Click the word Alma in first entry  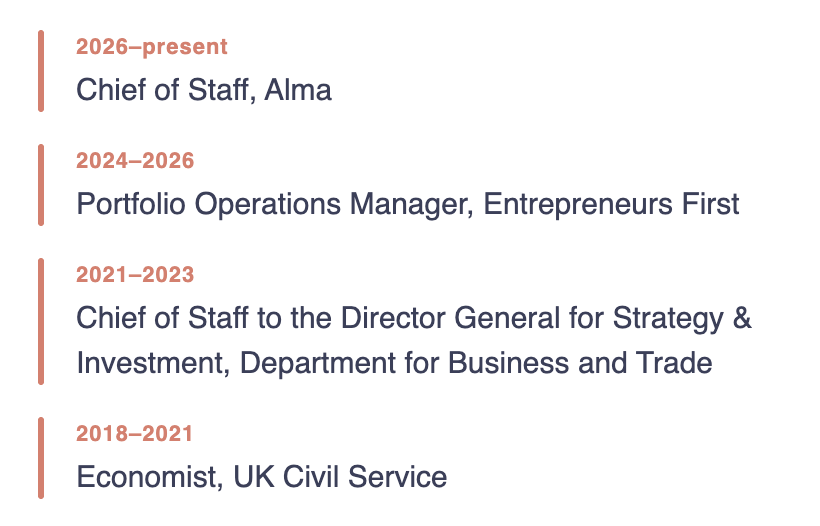click(298, 89)
